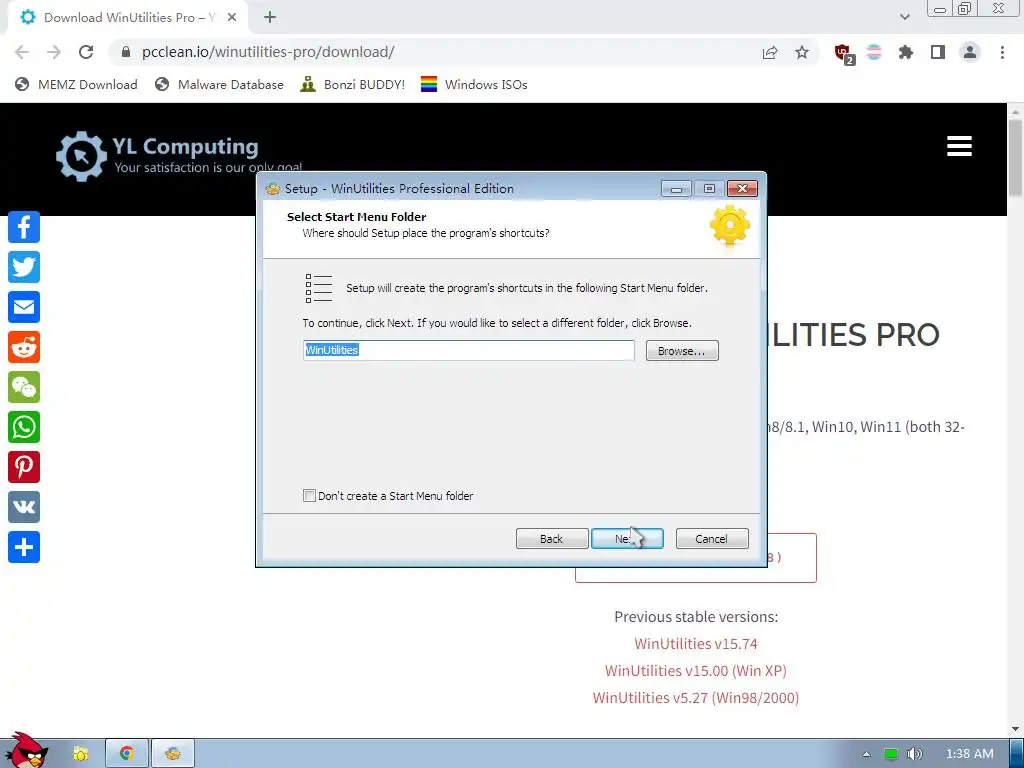Go forward in Chrome
This screenshot has width=1024, height=768.
point(54,52)
